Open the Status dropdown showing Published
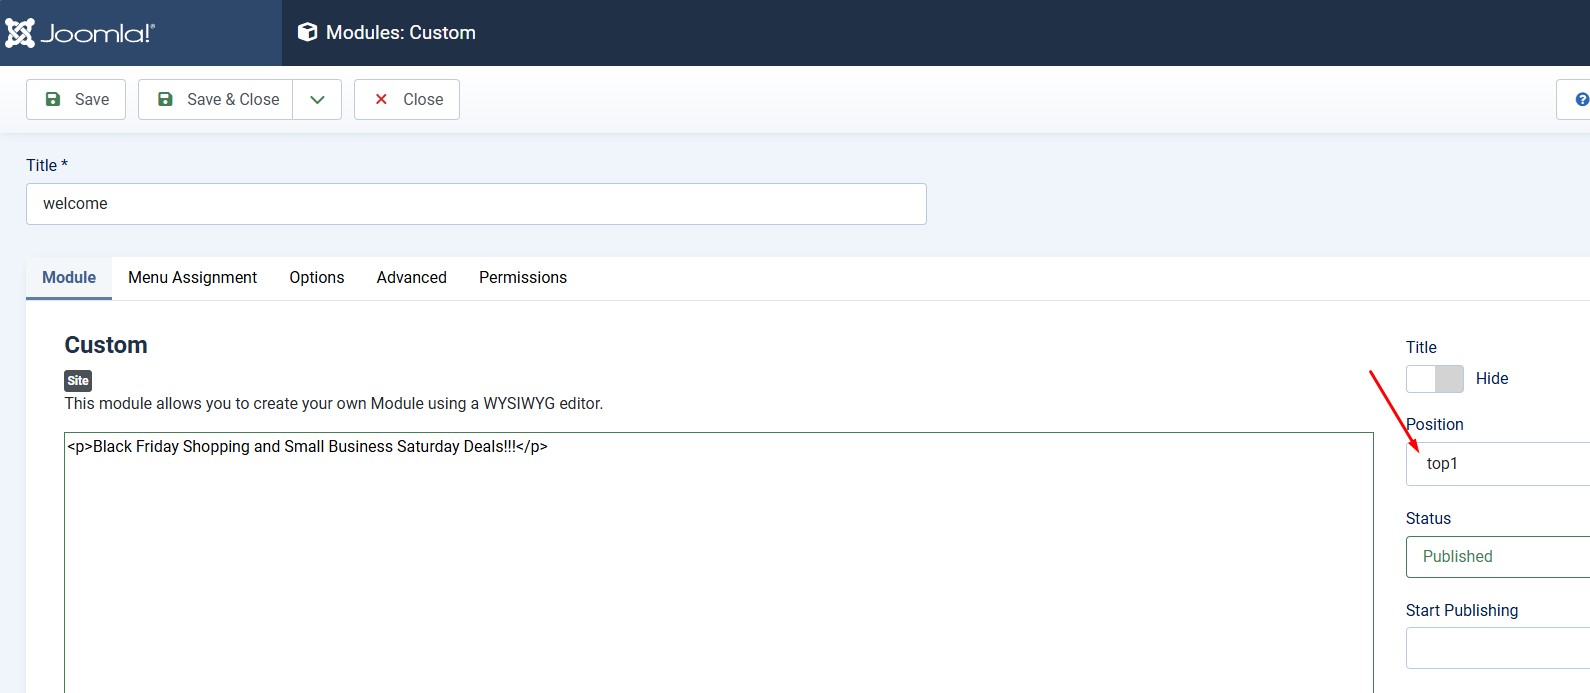Screen dimensions: 1590x693 (x=1497, y=557)
